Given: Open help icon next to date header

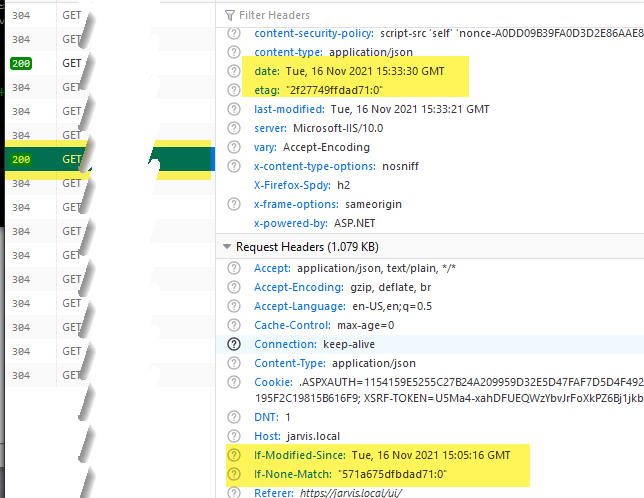Looking at the screenshot, I should pos(234,71).
